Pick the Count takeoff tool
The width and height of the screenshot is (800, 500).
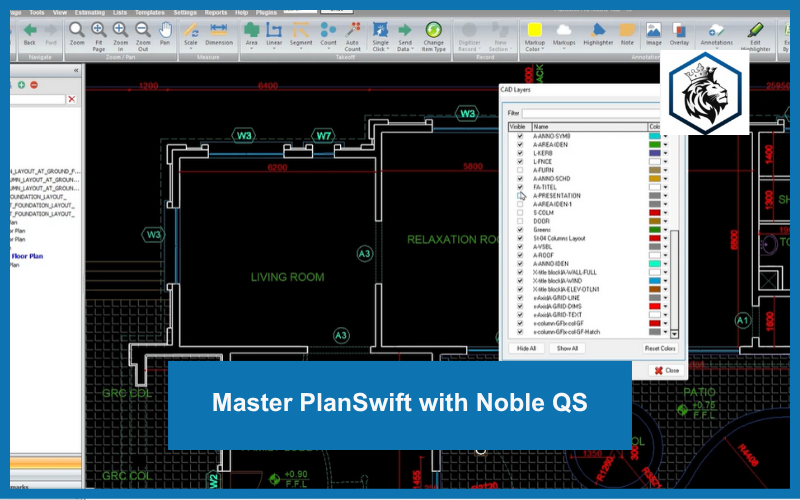(x=328, y=32)
